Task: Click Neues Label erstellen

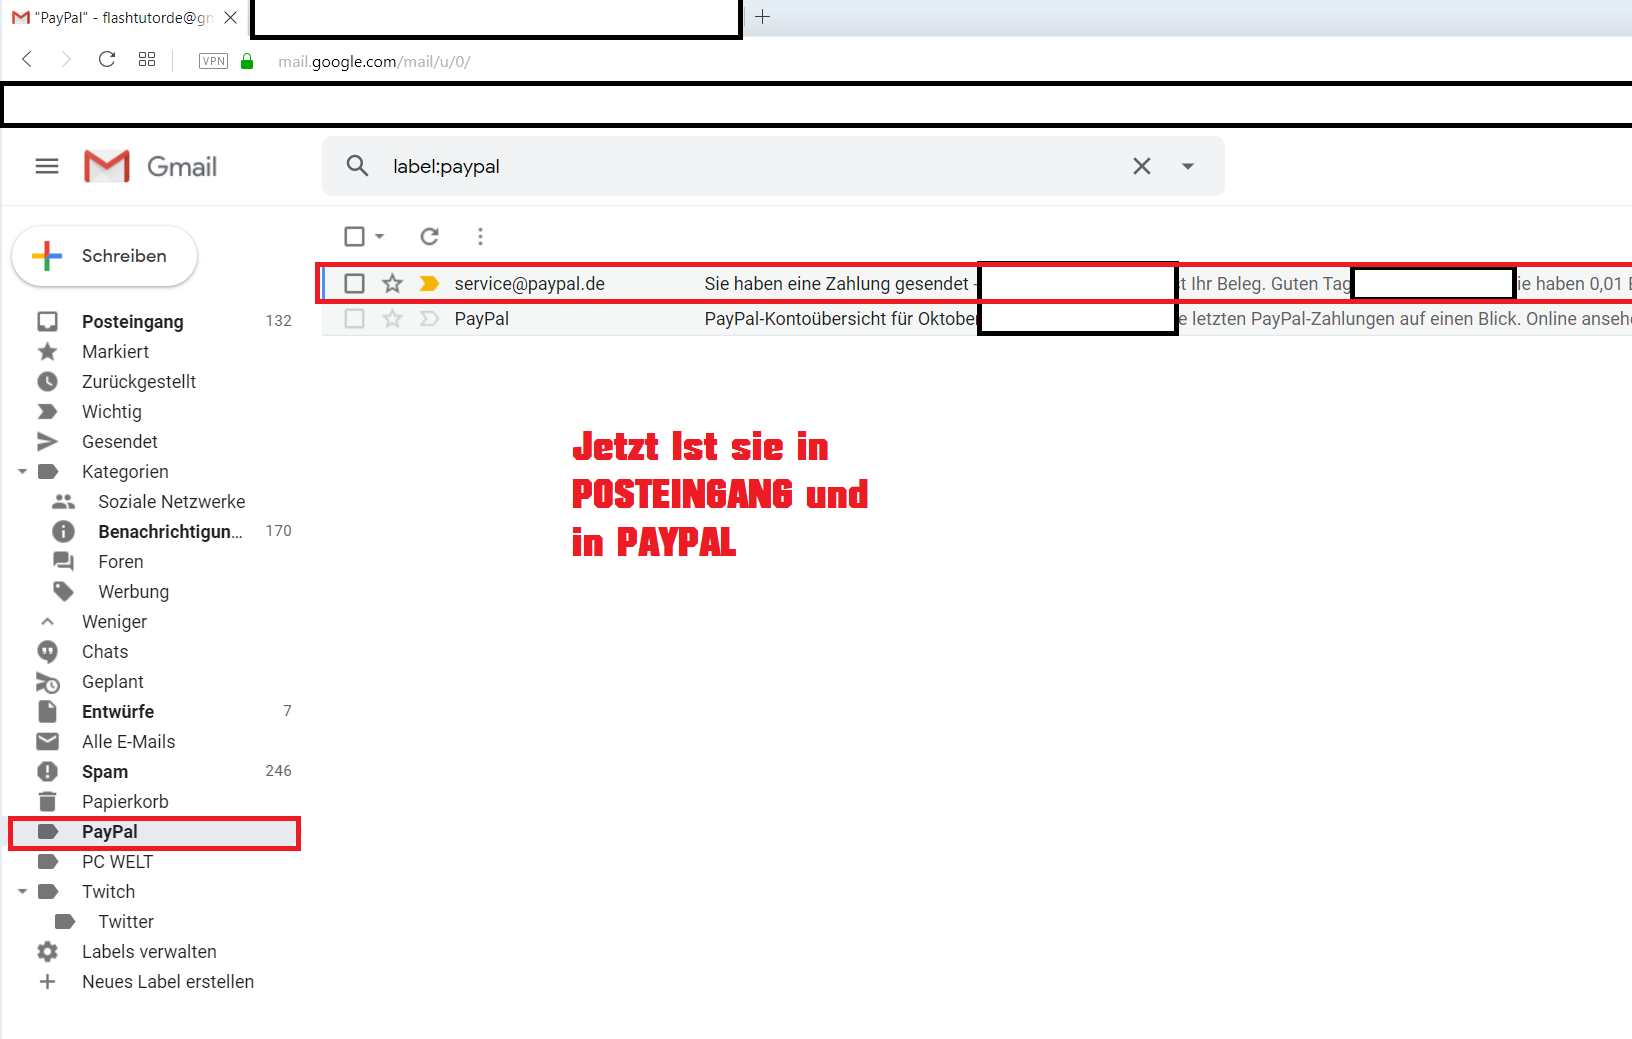Action: tap(168, 981)
